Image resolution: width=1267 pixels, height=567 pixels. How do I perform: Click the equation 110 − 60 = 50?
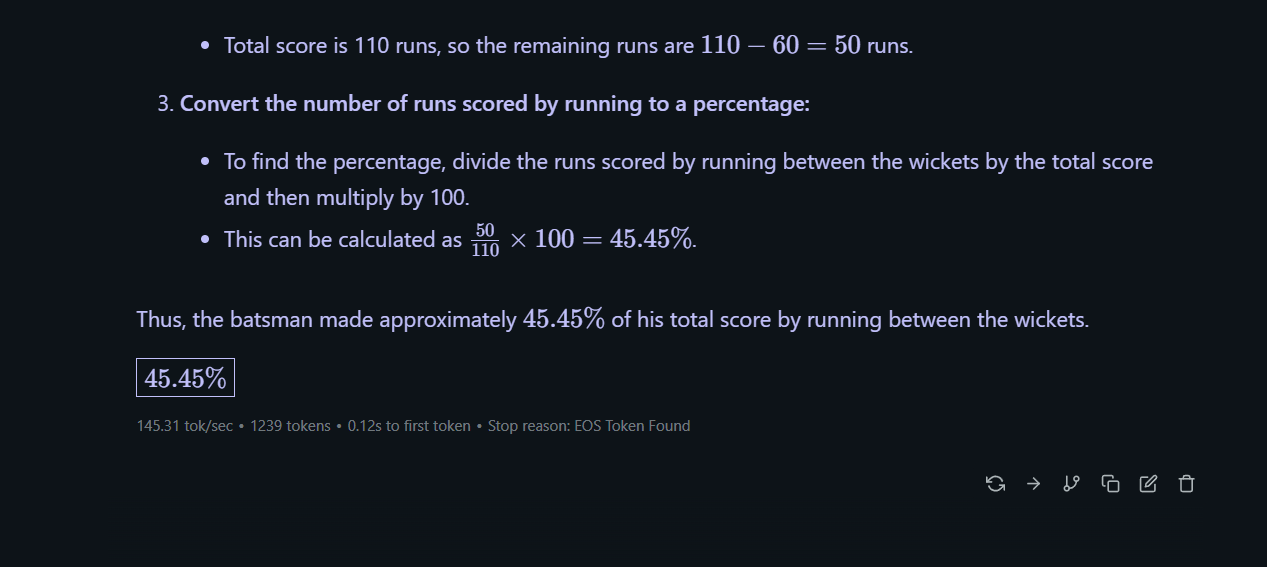(x=780, y=46)
